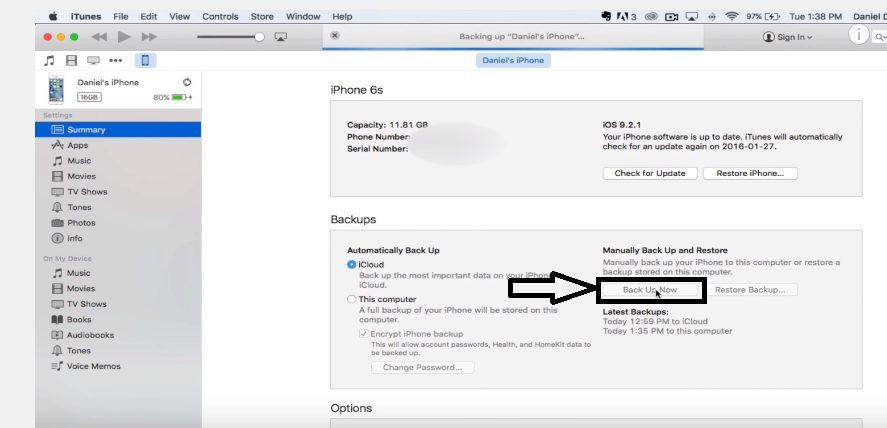Image resolution: width=887 pixels, height=428 pixels.
Task: Click the fast-forward playback button
Action: pos(149,37)
